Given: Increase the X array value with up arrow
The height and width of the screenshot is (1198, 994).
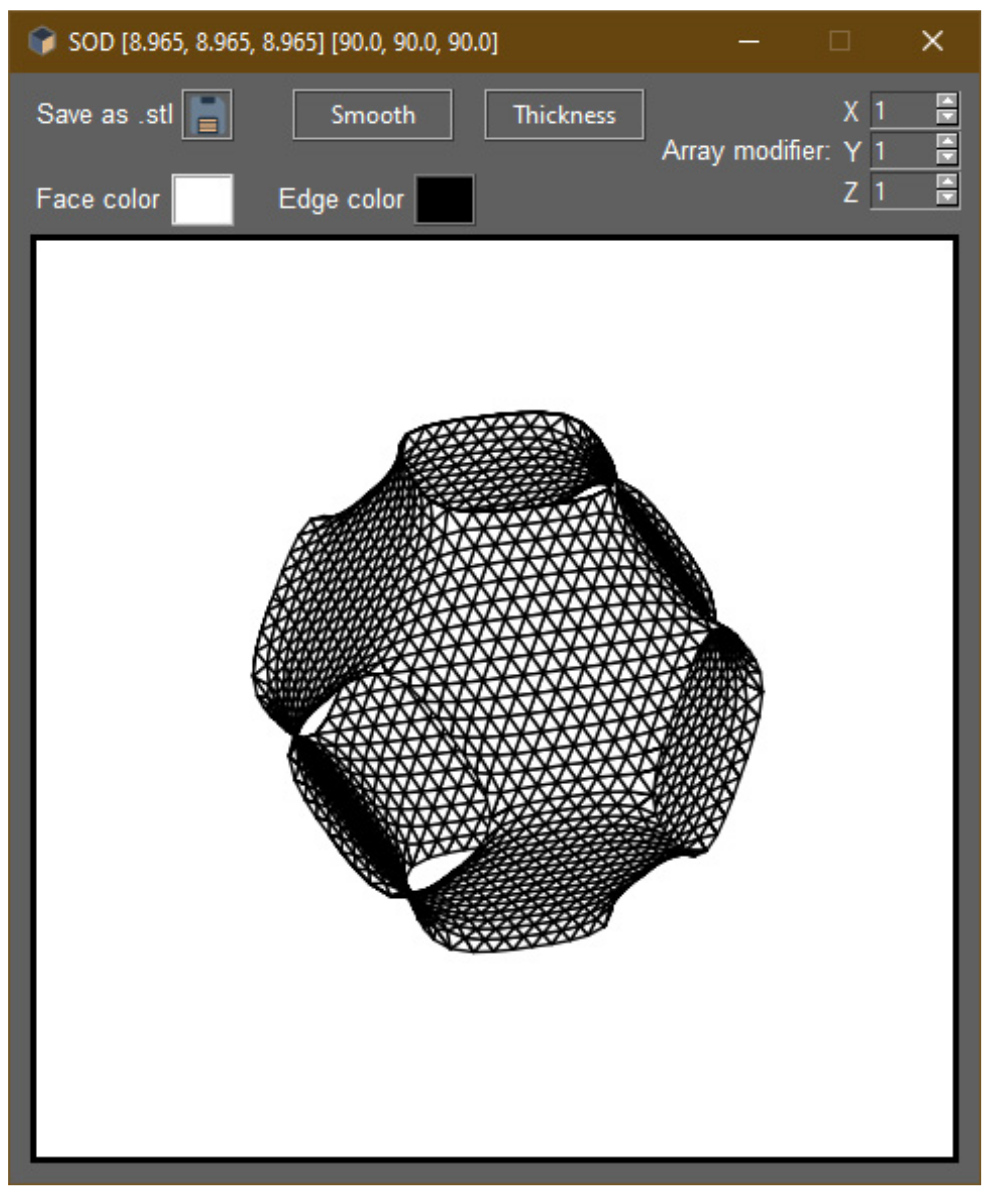Looking at the screenshot, I should pos(947,101).
